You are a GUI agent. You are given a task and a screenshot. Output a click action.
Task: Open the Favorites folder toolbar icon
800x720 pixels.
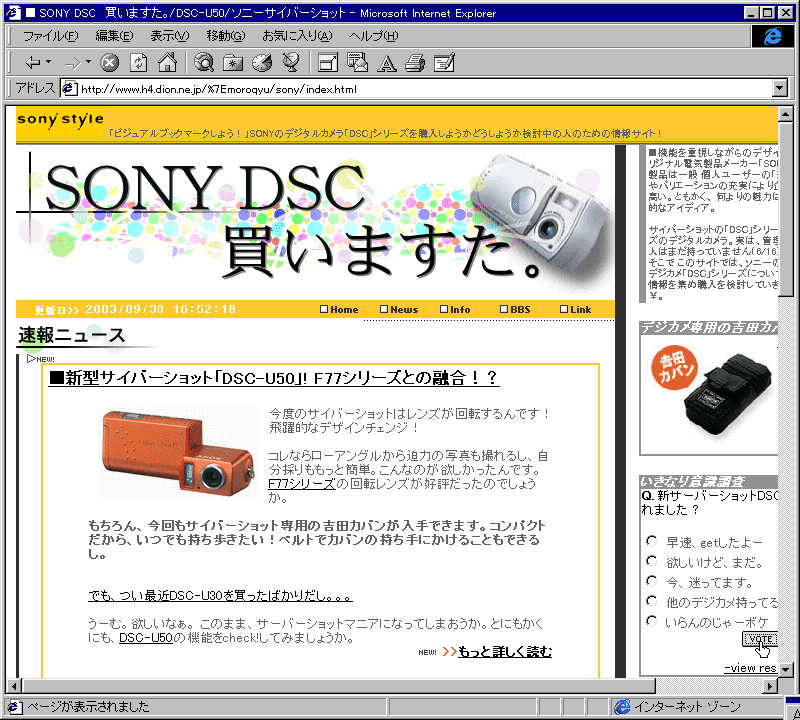(233, 63)
